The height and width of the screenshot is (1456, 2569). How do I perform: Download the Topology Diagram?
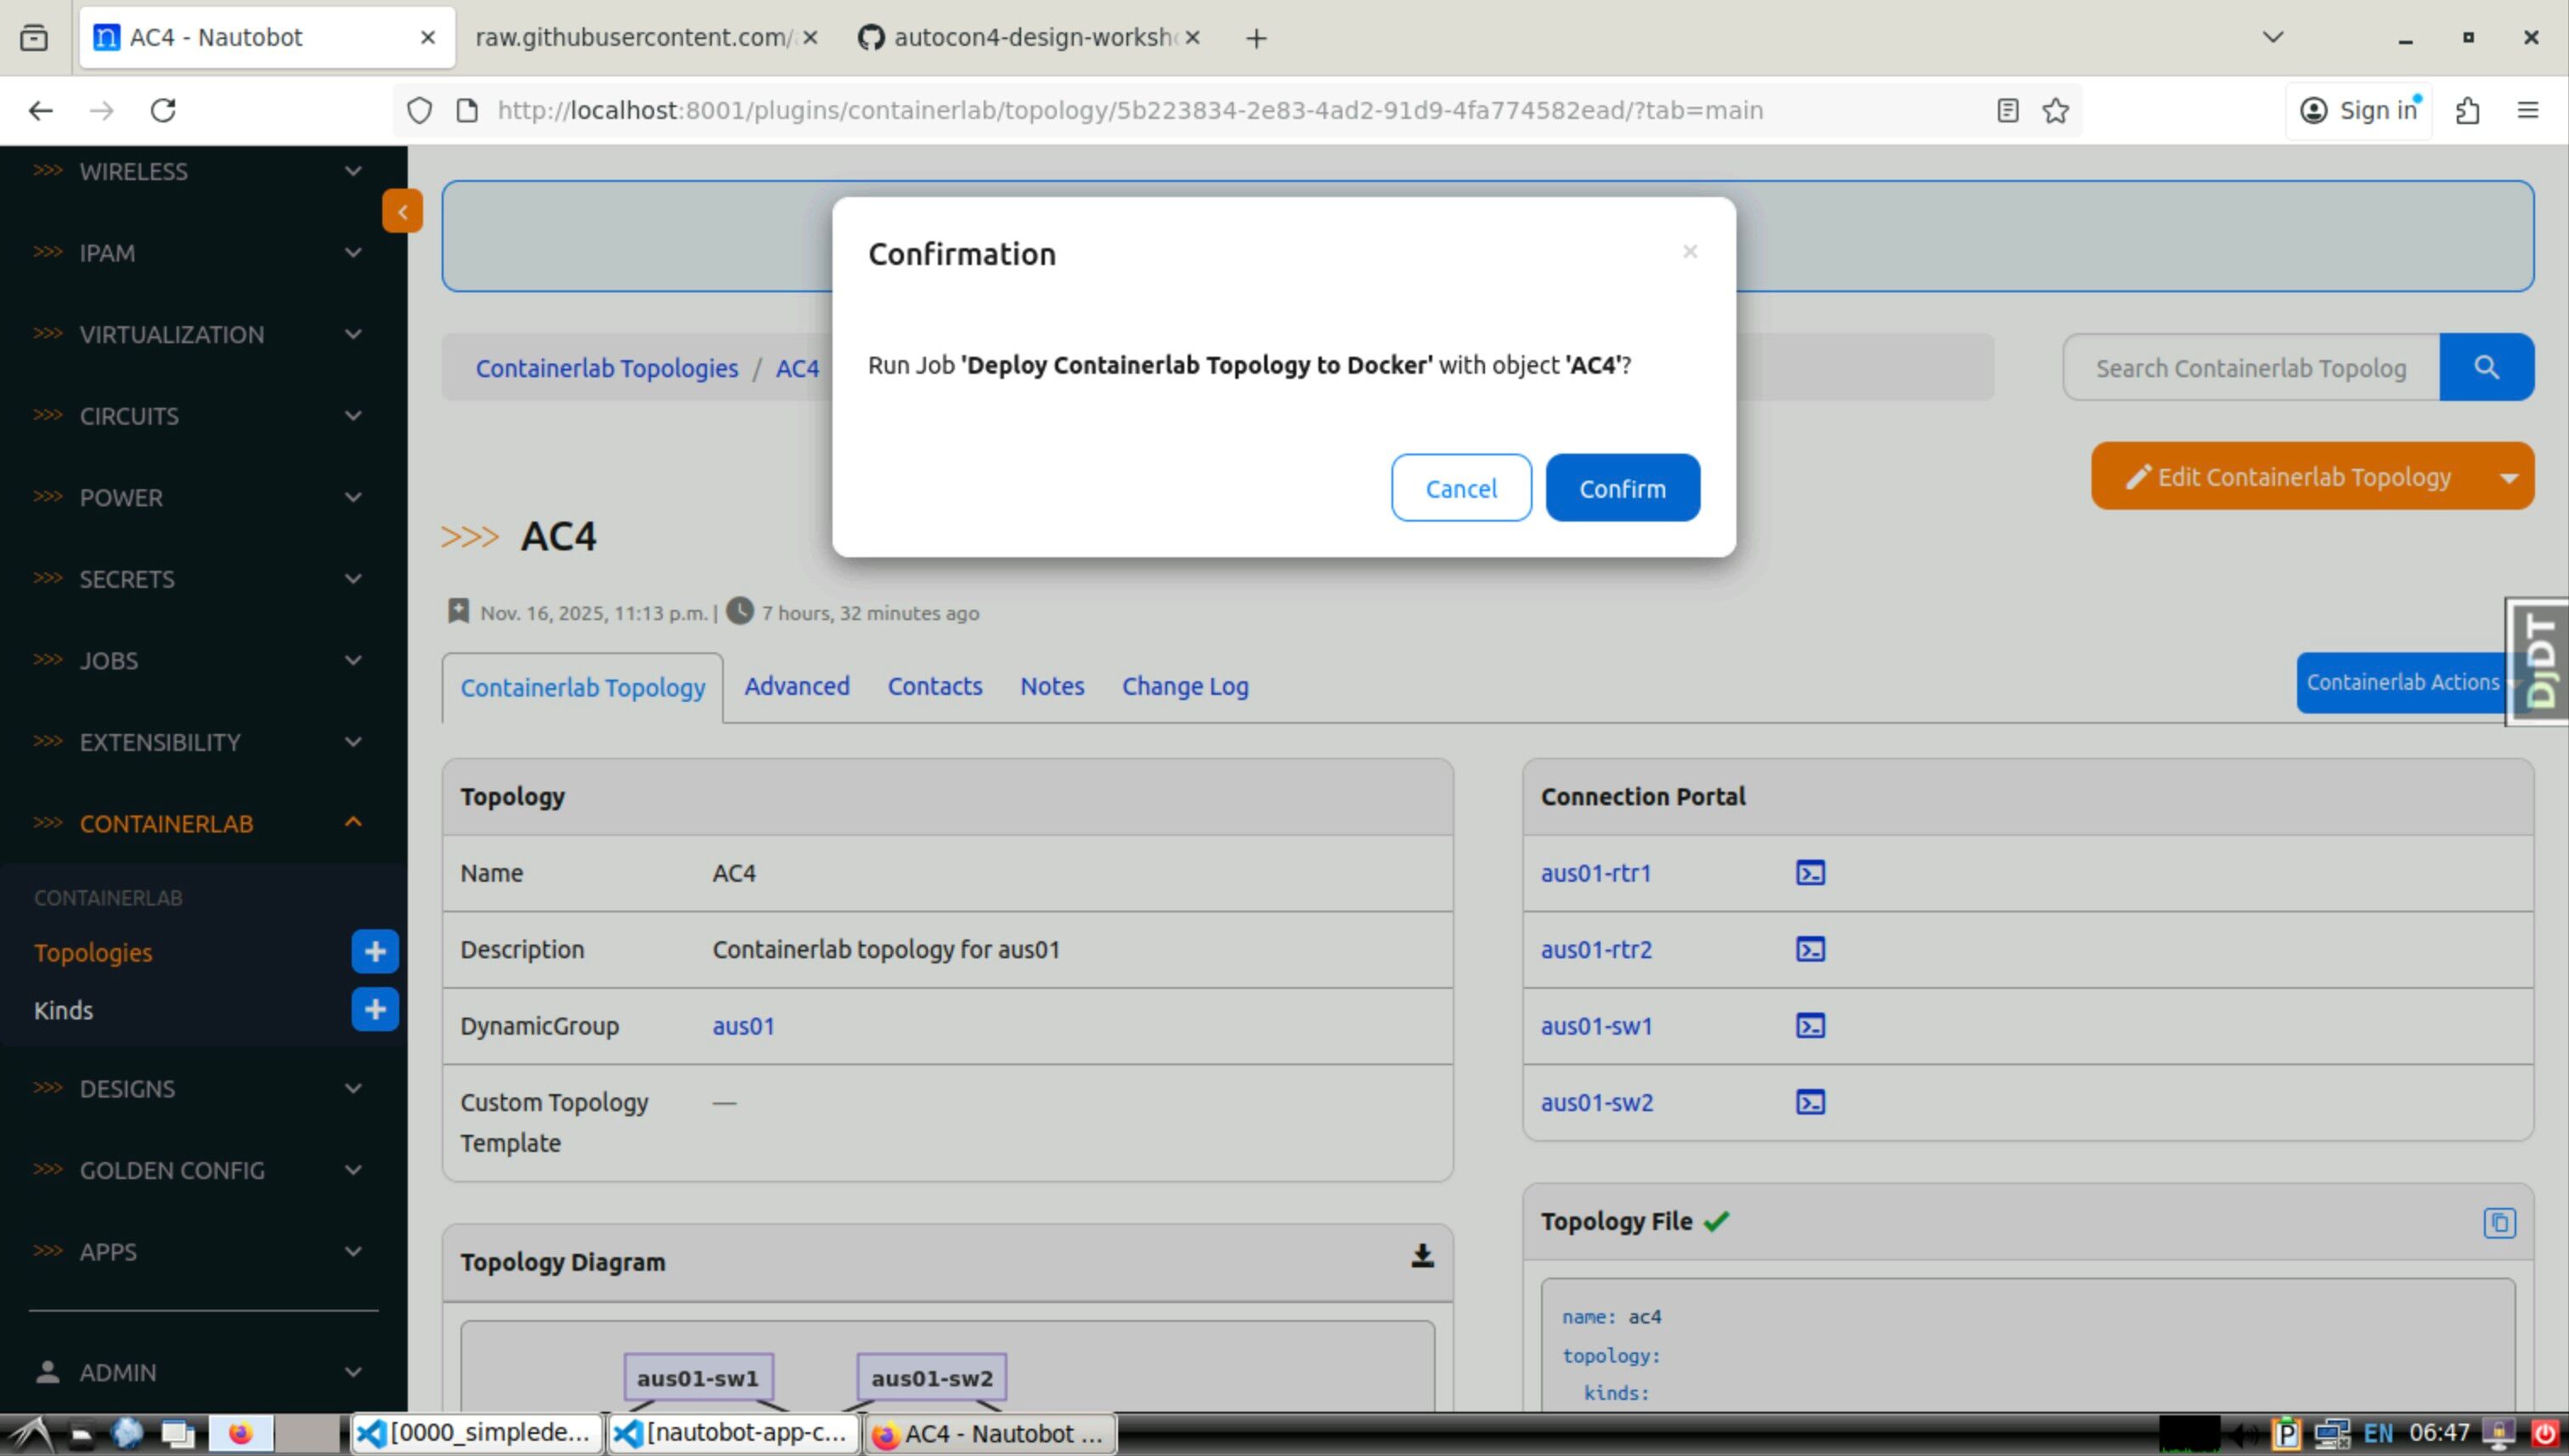point(1422,1257)
